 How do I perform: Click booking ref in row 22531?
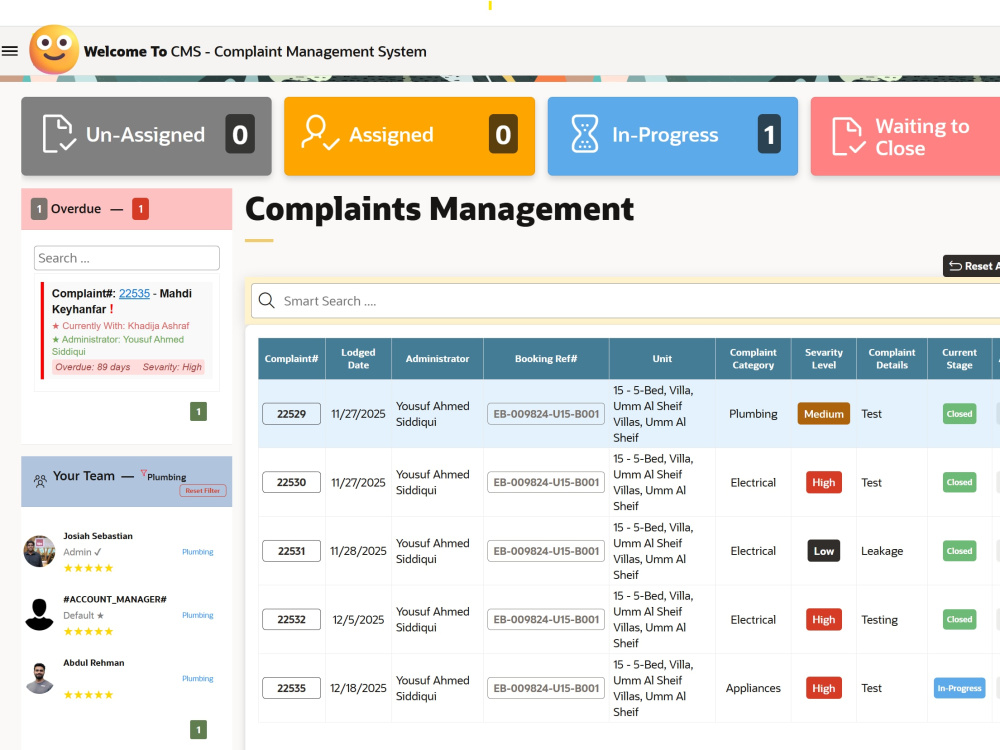546,551
